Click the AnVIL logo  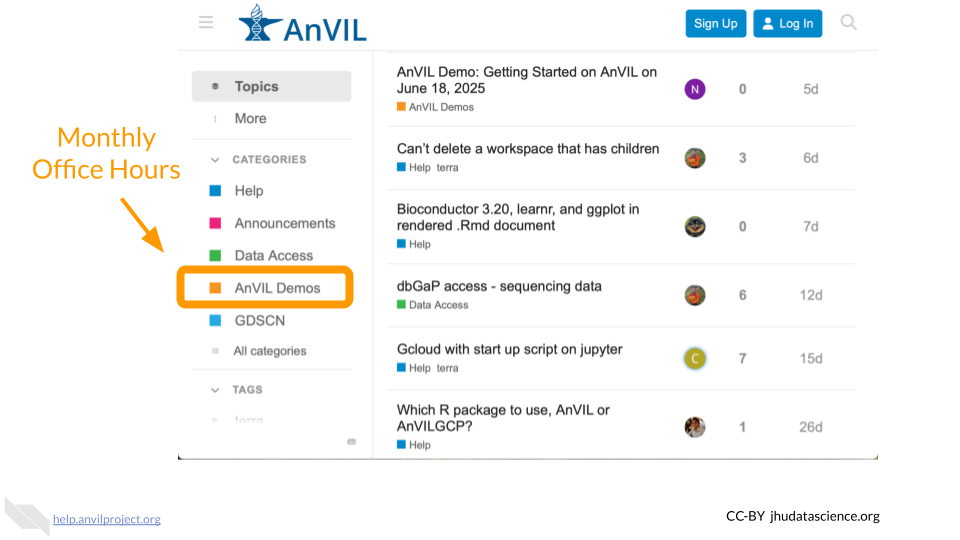pos(302,24)
